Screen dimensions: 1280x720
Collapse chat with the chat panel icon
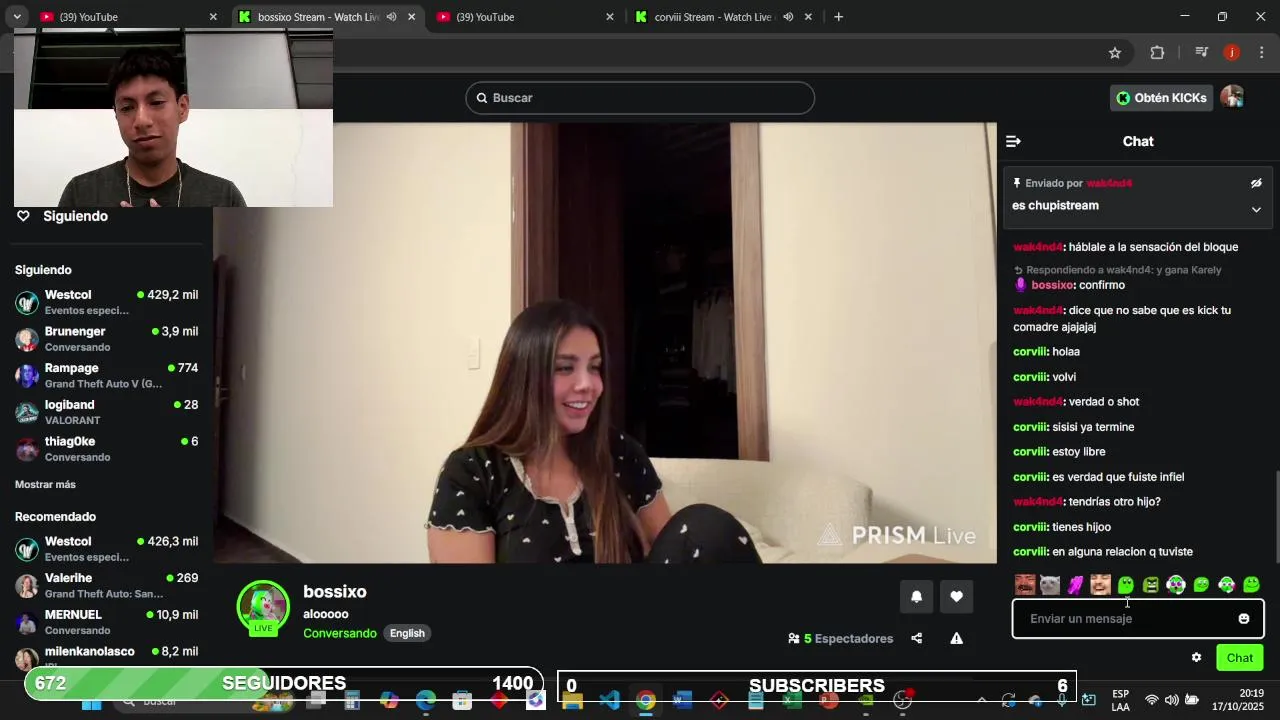(1013, 142)
